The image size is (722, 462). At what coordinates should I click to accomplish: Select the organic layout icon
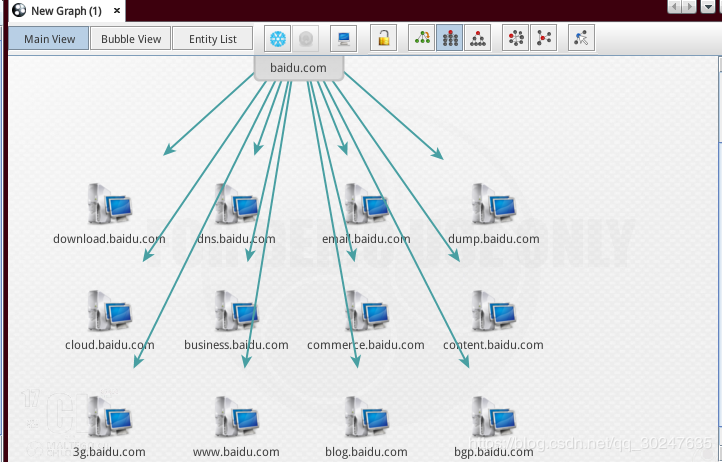pyautogui.click(x=544, y=38)
